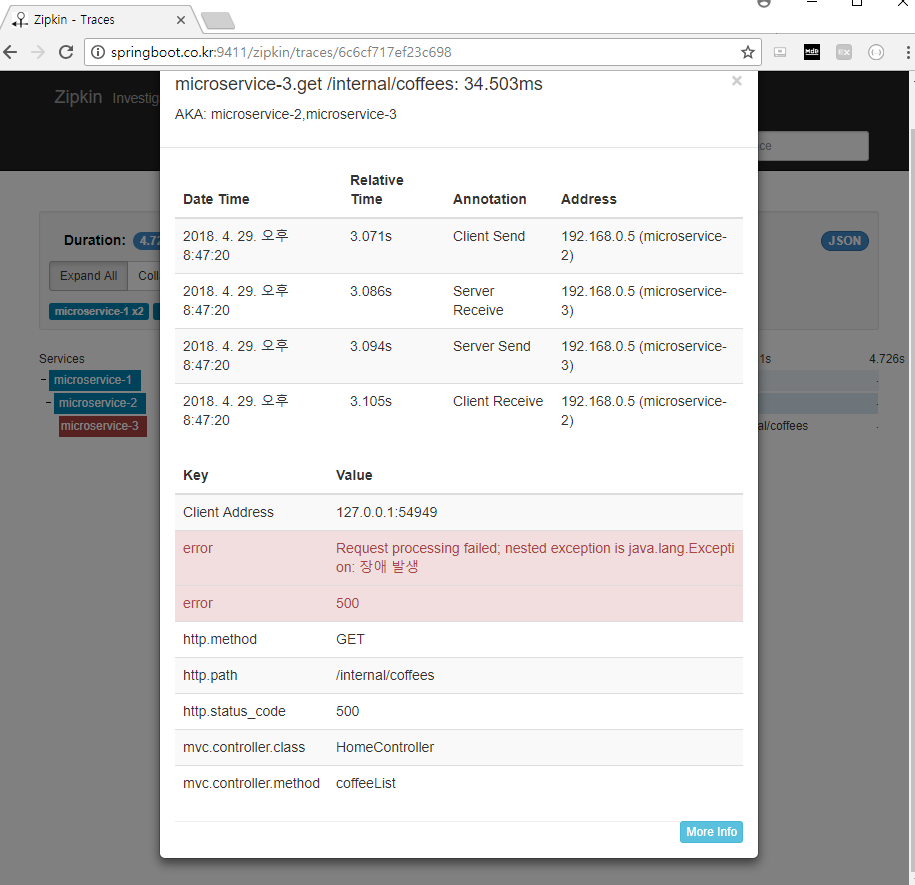Click the cast screen extension icon
915x885 pixels.
point(780,53)
